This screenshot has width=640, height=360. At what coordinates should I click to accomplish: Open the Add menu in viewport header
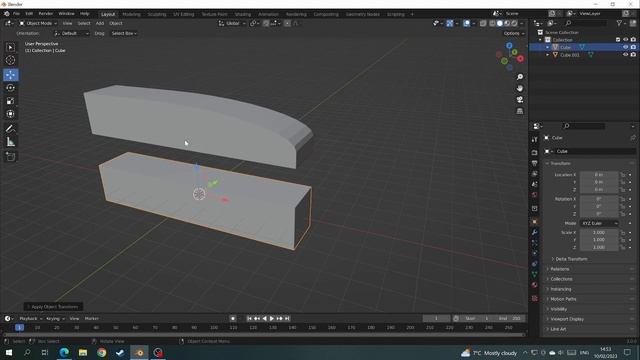click(x=100, y=24)
